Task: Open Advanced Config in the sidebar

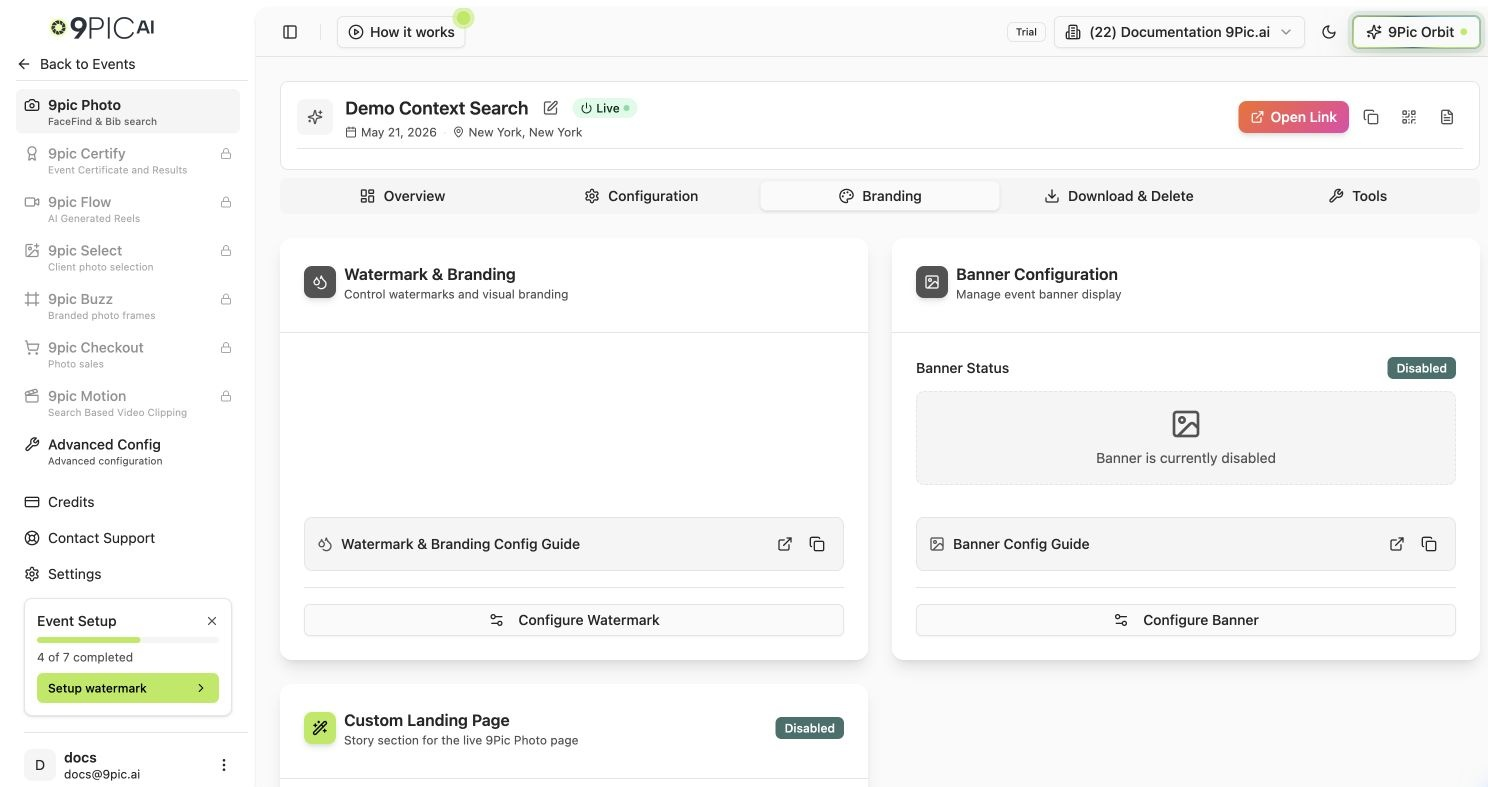Action: point(128,451)
